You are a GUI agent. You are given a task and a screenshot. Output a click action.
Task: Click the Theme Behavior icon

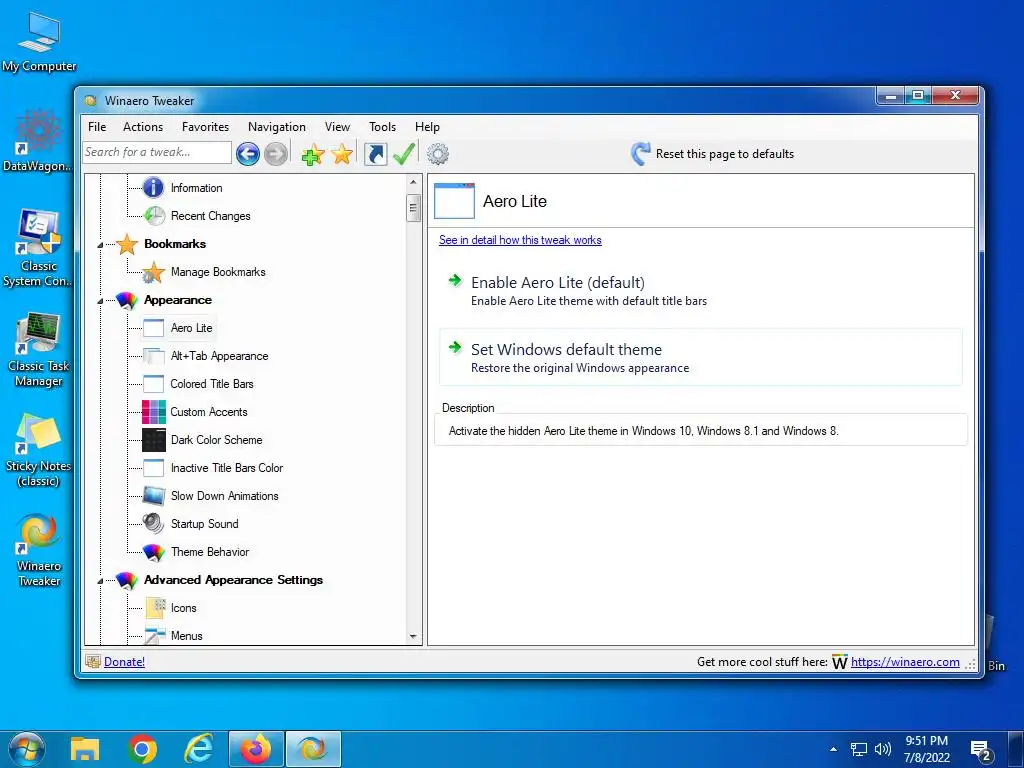click(153, 552)
